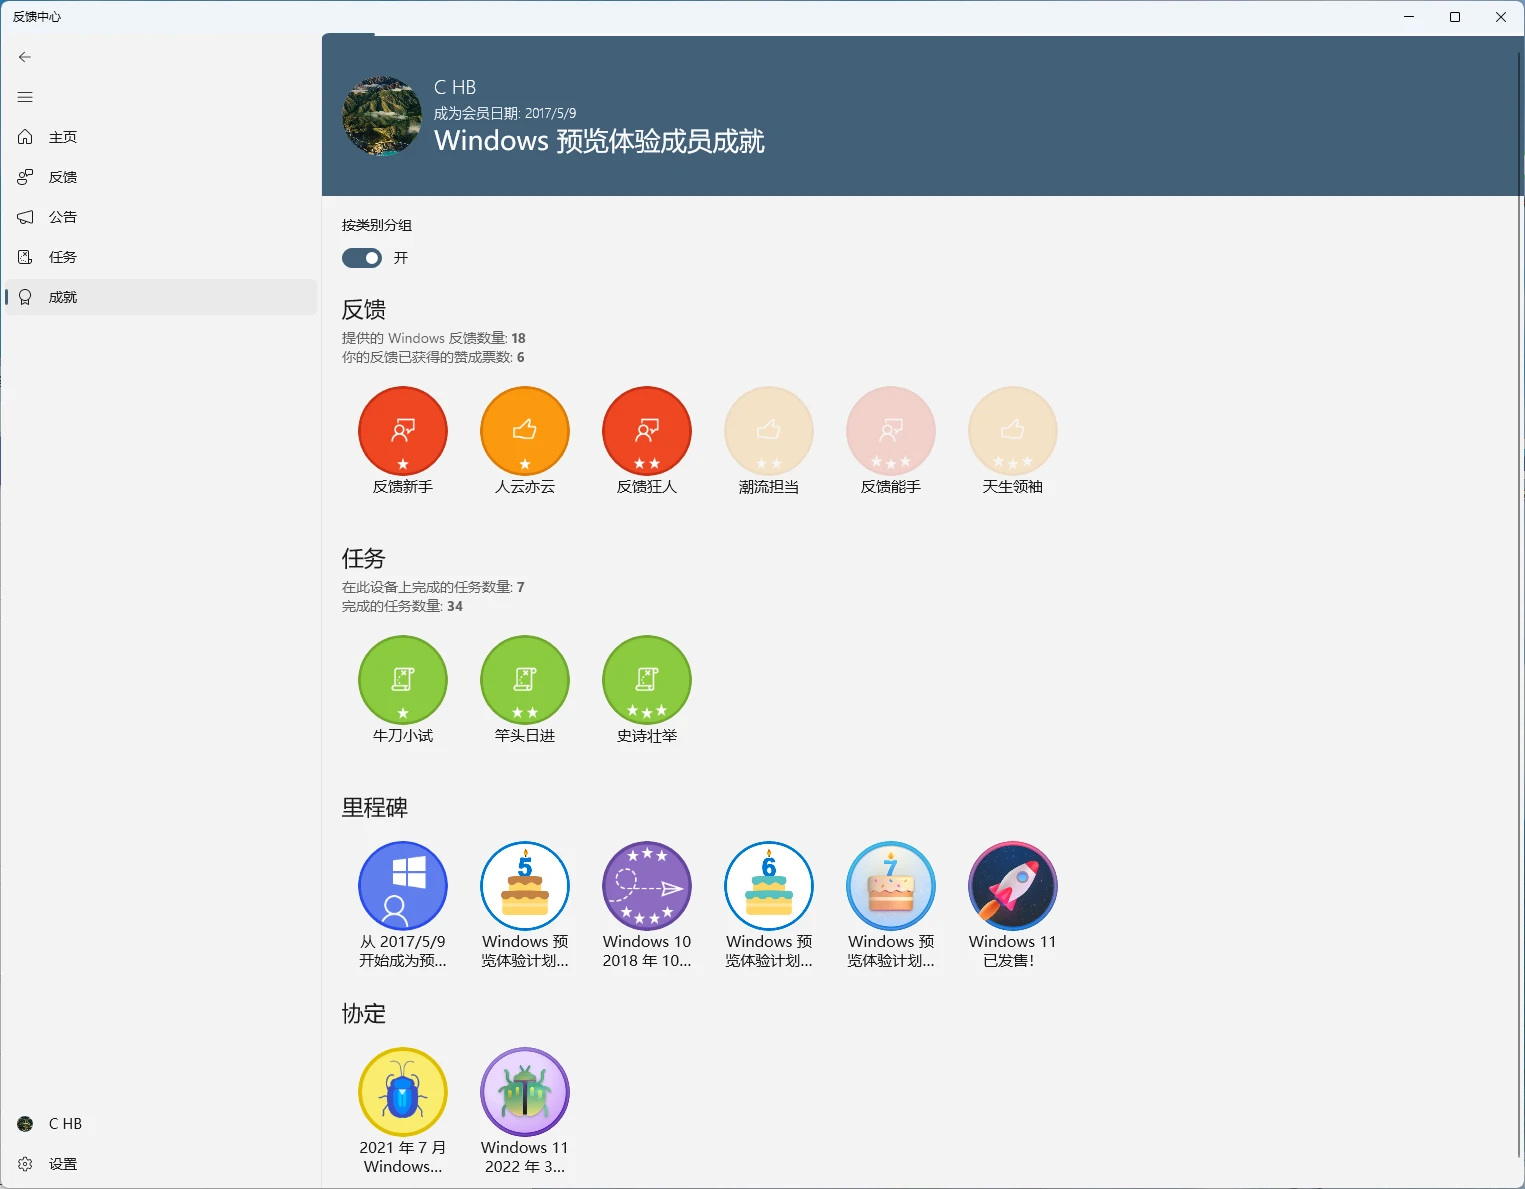Screen dimensions: 1525x1189
Task: Expand the hamburger navigation menu
Action: (x=26, y=97)
